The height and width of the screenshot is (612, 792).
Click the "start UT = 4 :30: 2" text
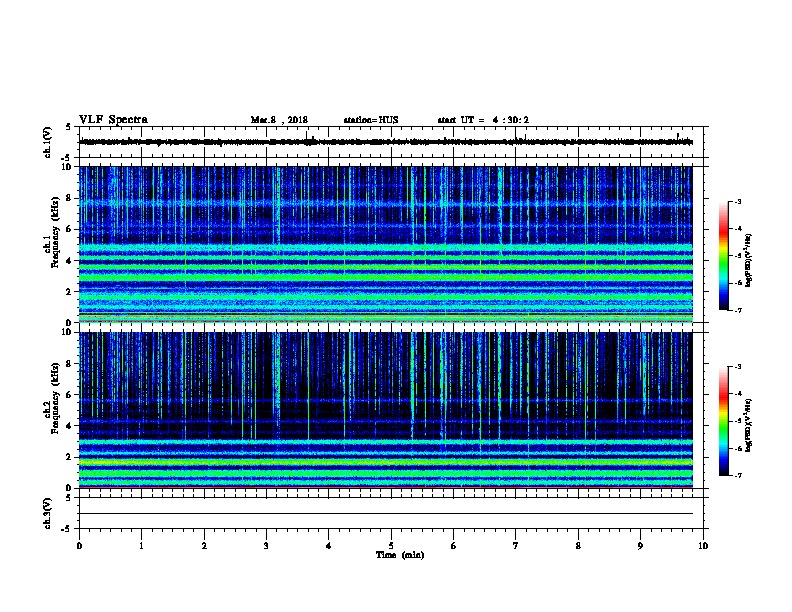point(483,120)
